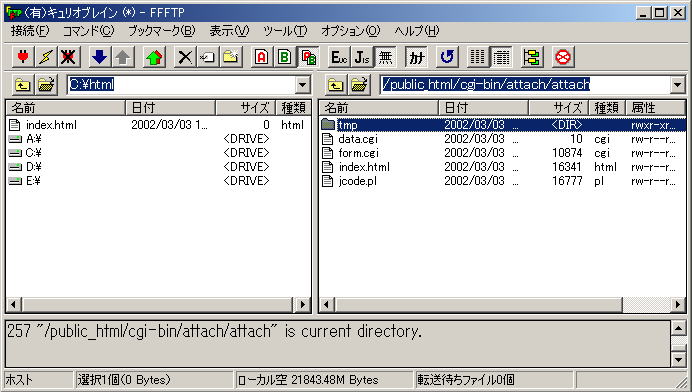The height and width of the screenshot is (392, 692).
Task: Click local pane scroll left arrow
Action: click(14, 304)
